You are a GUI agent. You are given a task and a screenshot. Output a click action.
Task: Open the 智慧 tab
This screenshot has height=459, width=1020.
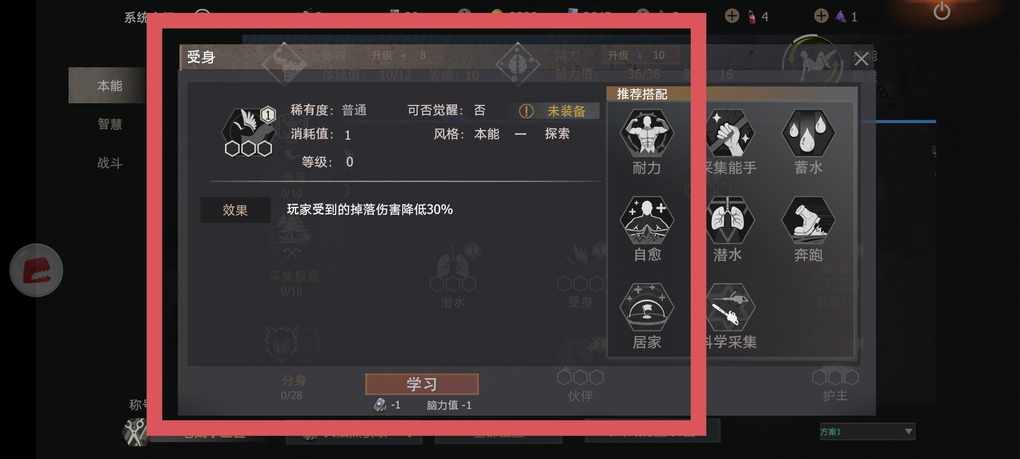(109, 124)
